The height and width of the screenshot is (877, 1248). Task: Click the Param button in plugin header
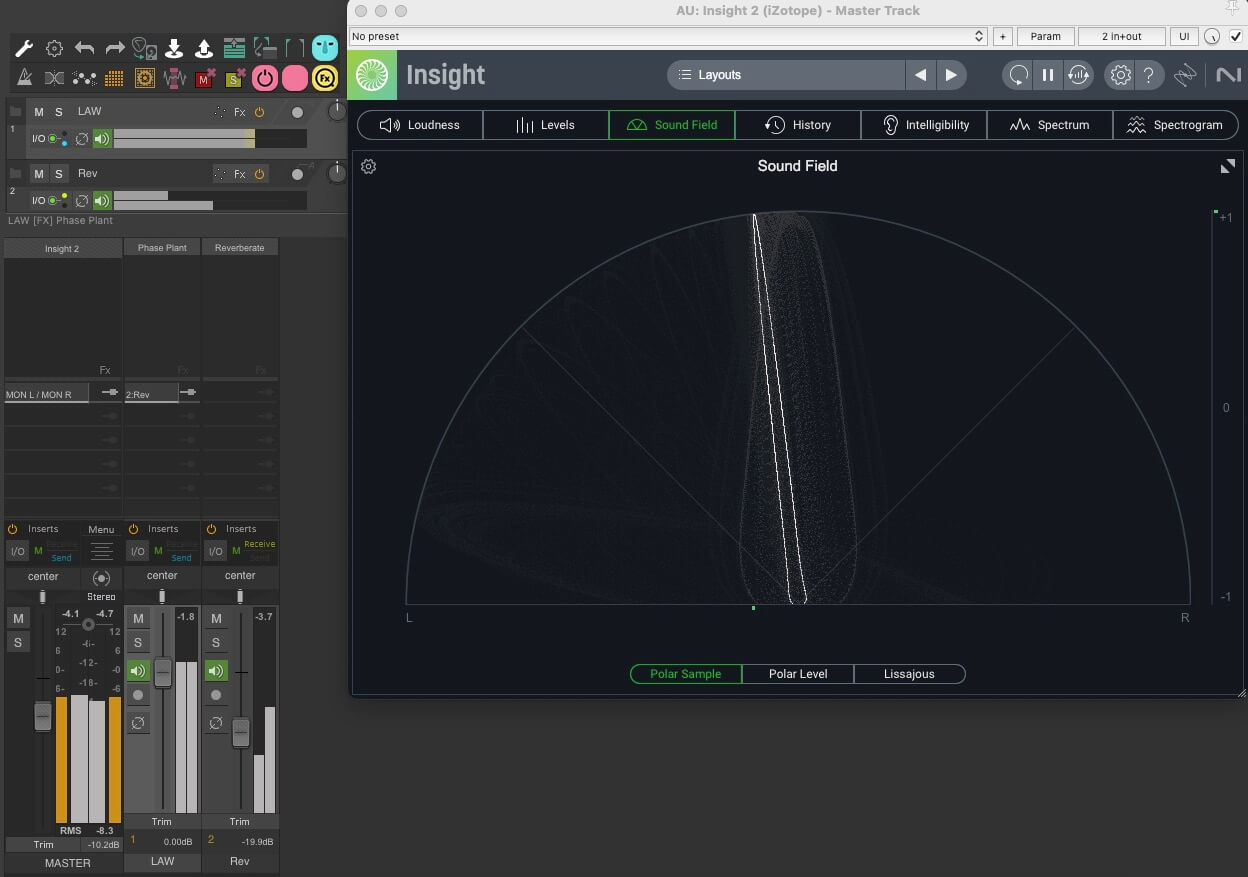(x=1045, y=36)
